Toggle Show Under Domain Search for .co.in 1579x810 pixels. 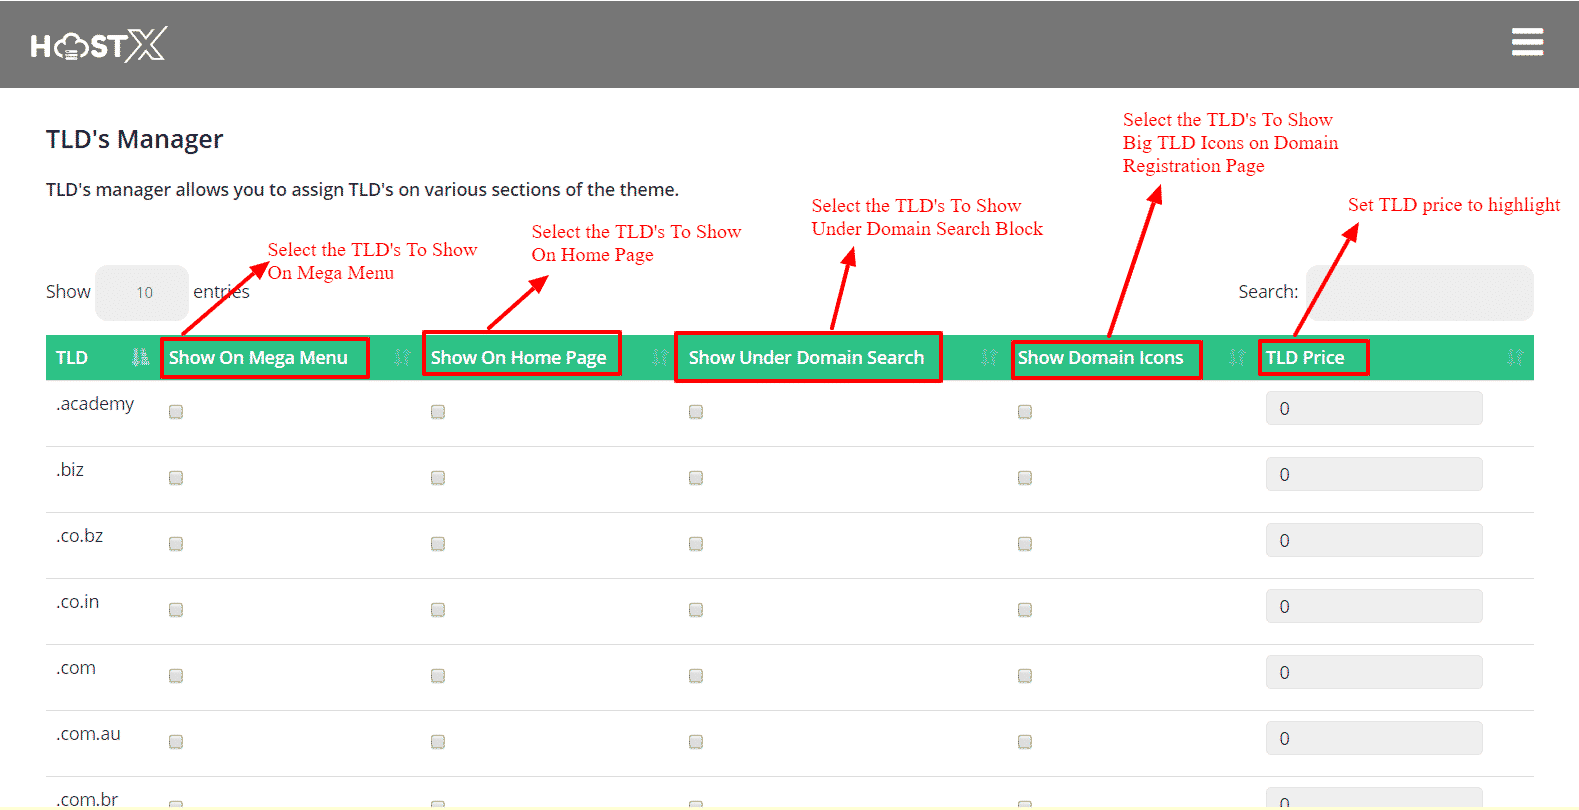pyautogui.click(x=696, y=610)
